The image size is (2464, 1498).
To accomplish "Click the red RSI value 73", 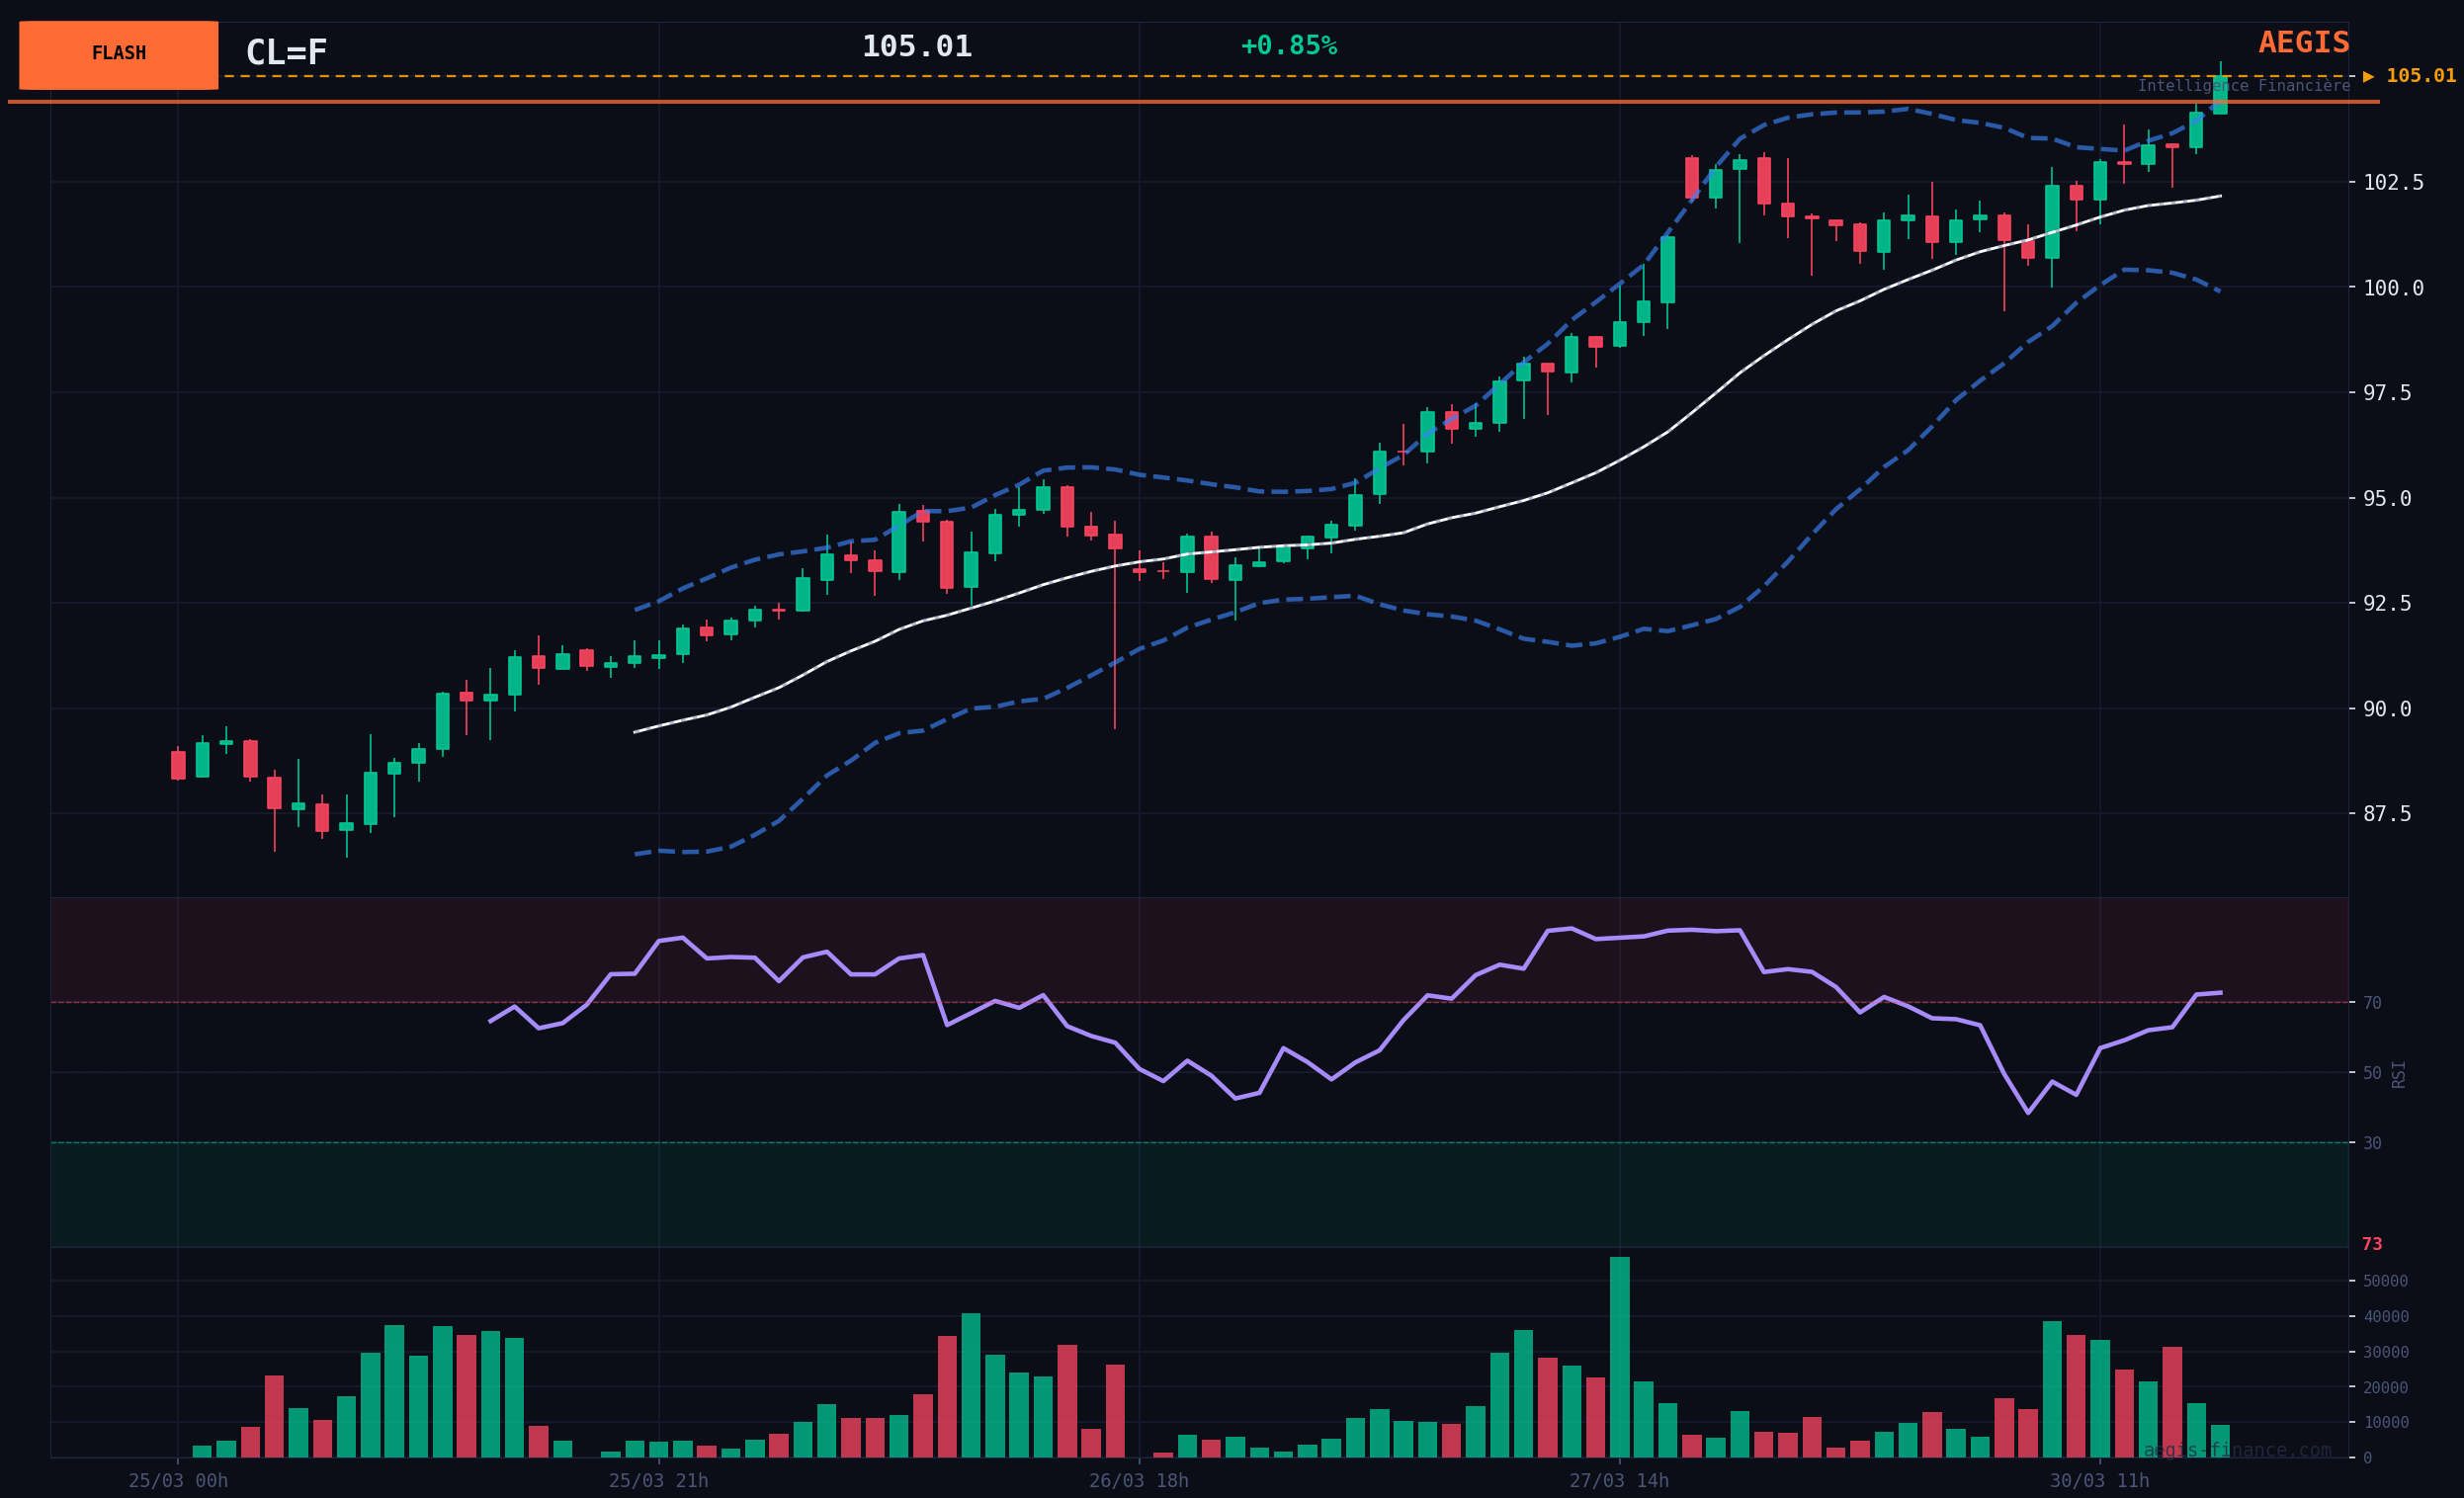I will (x=2371, y=1245).
